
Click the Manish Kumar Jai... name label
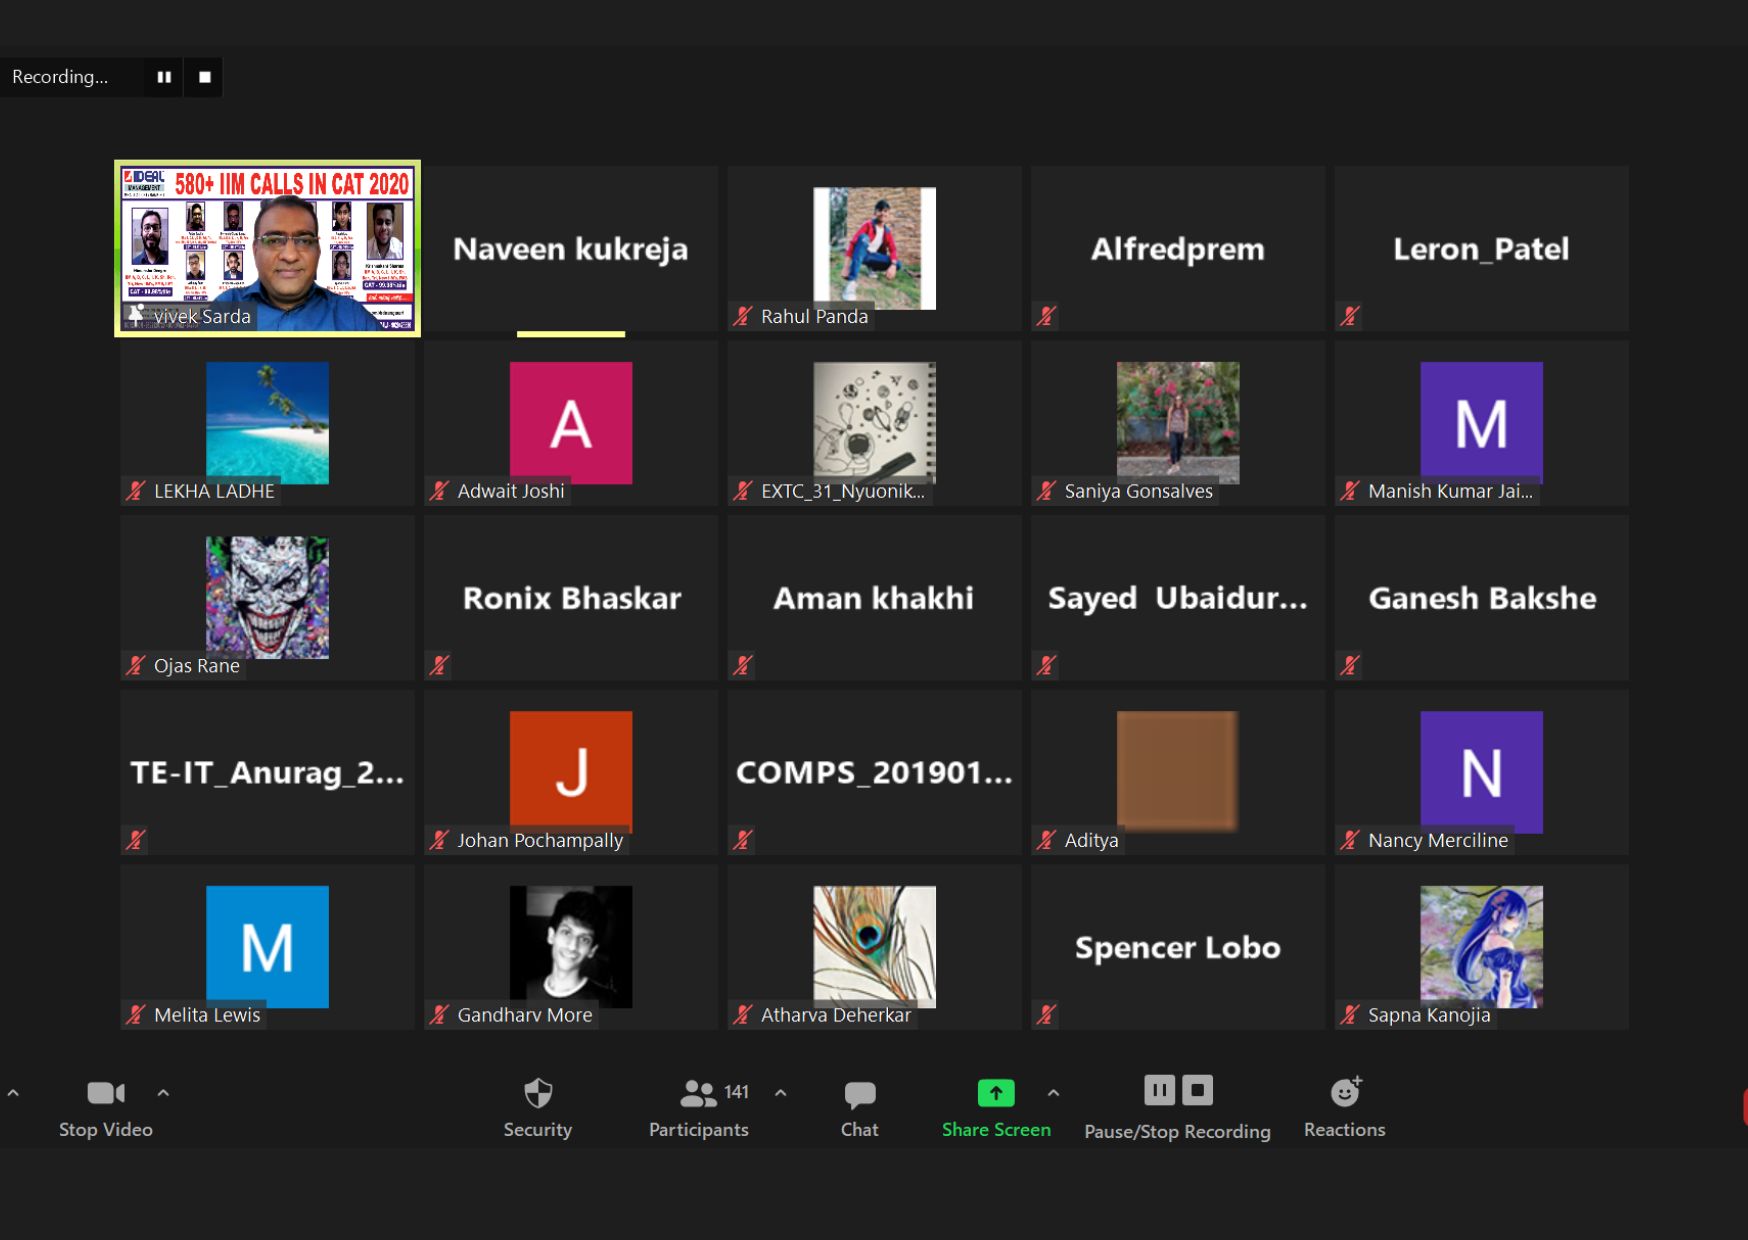(1450, 492)
